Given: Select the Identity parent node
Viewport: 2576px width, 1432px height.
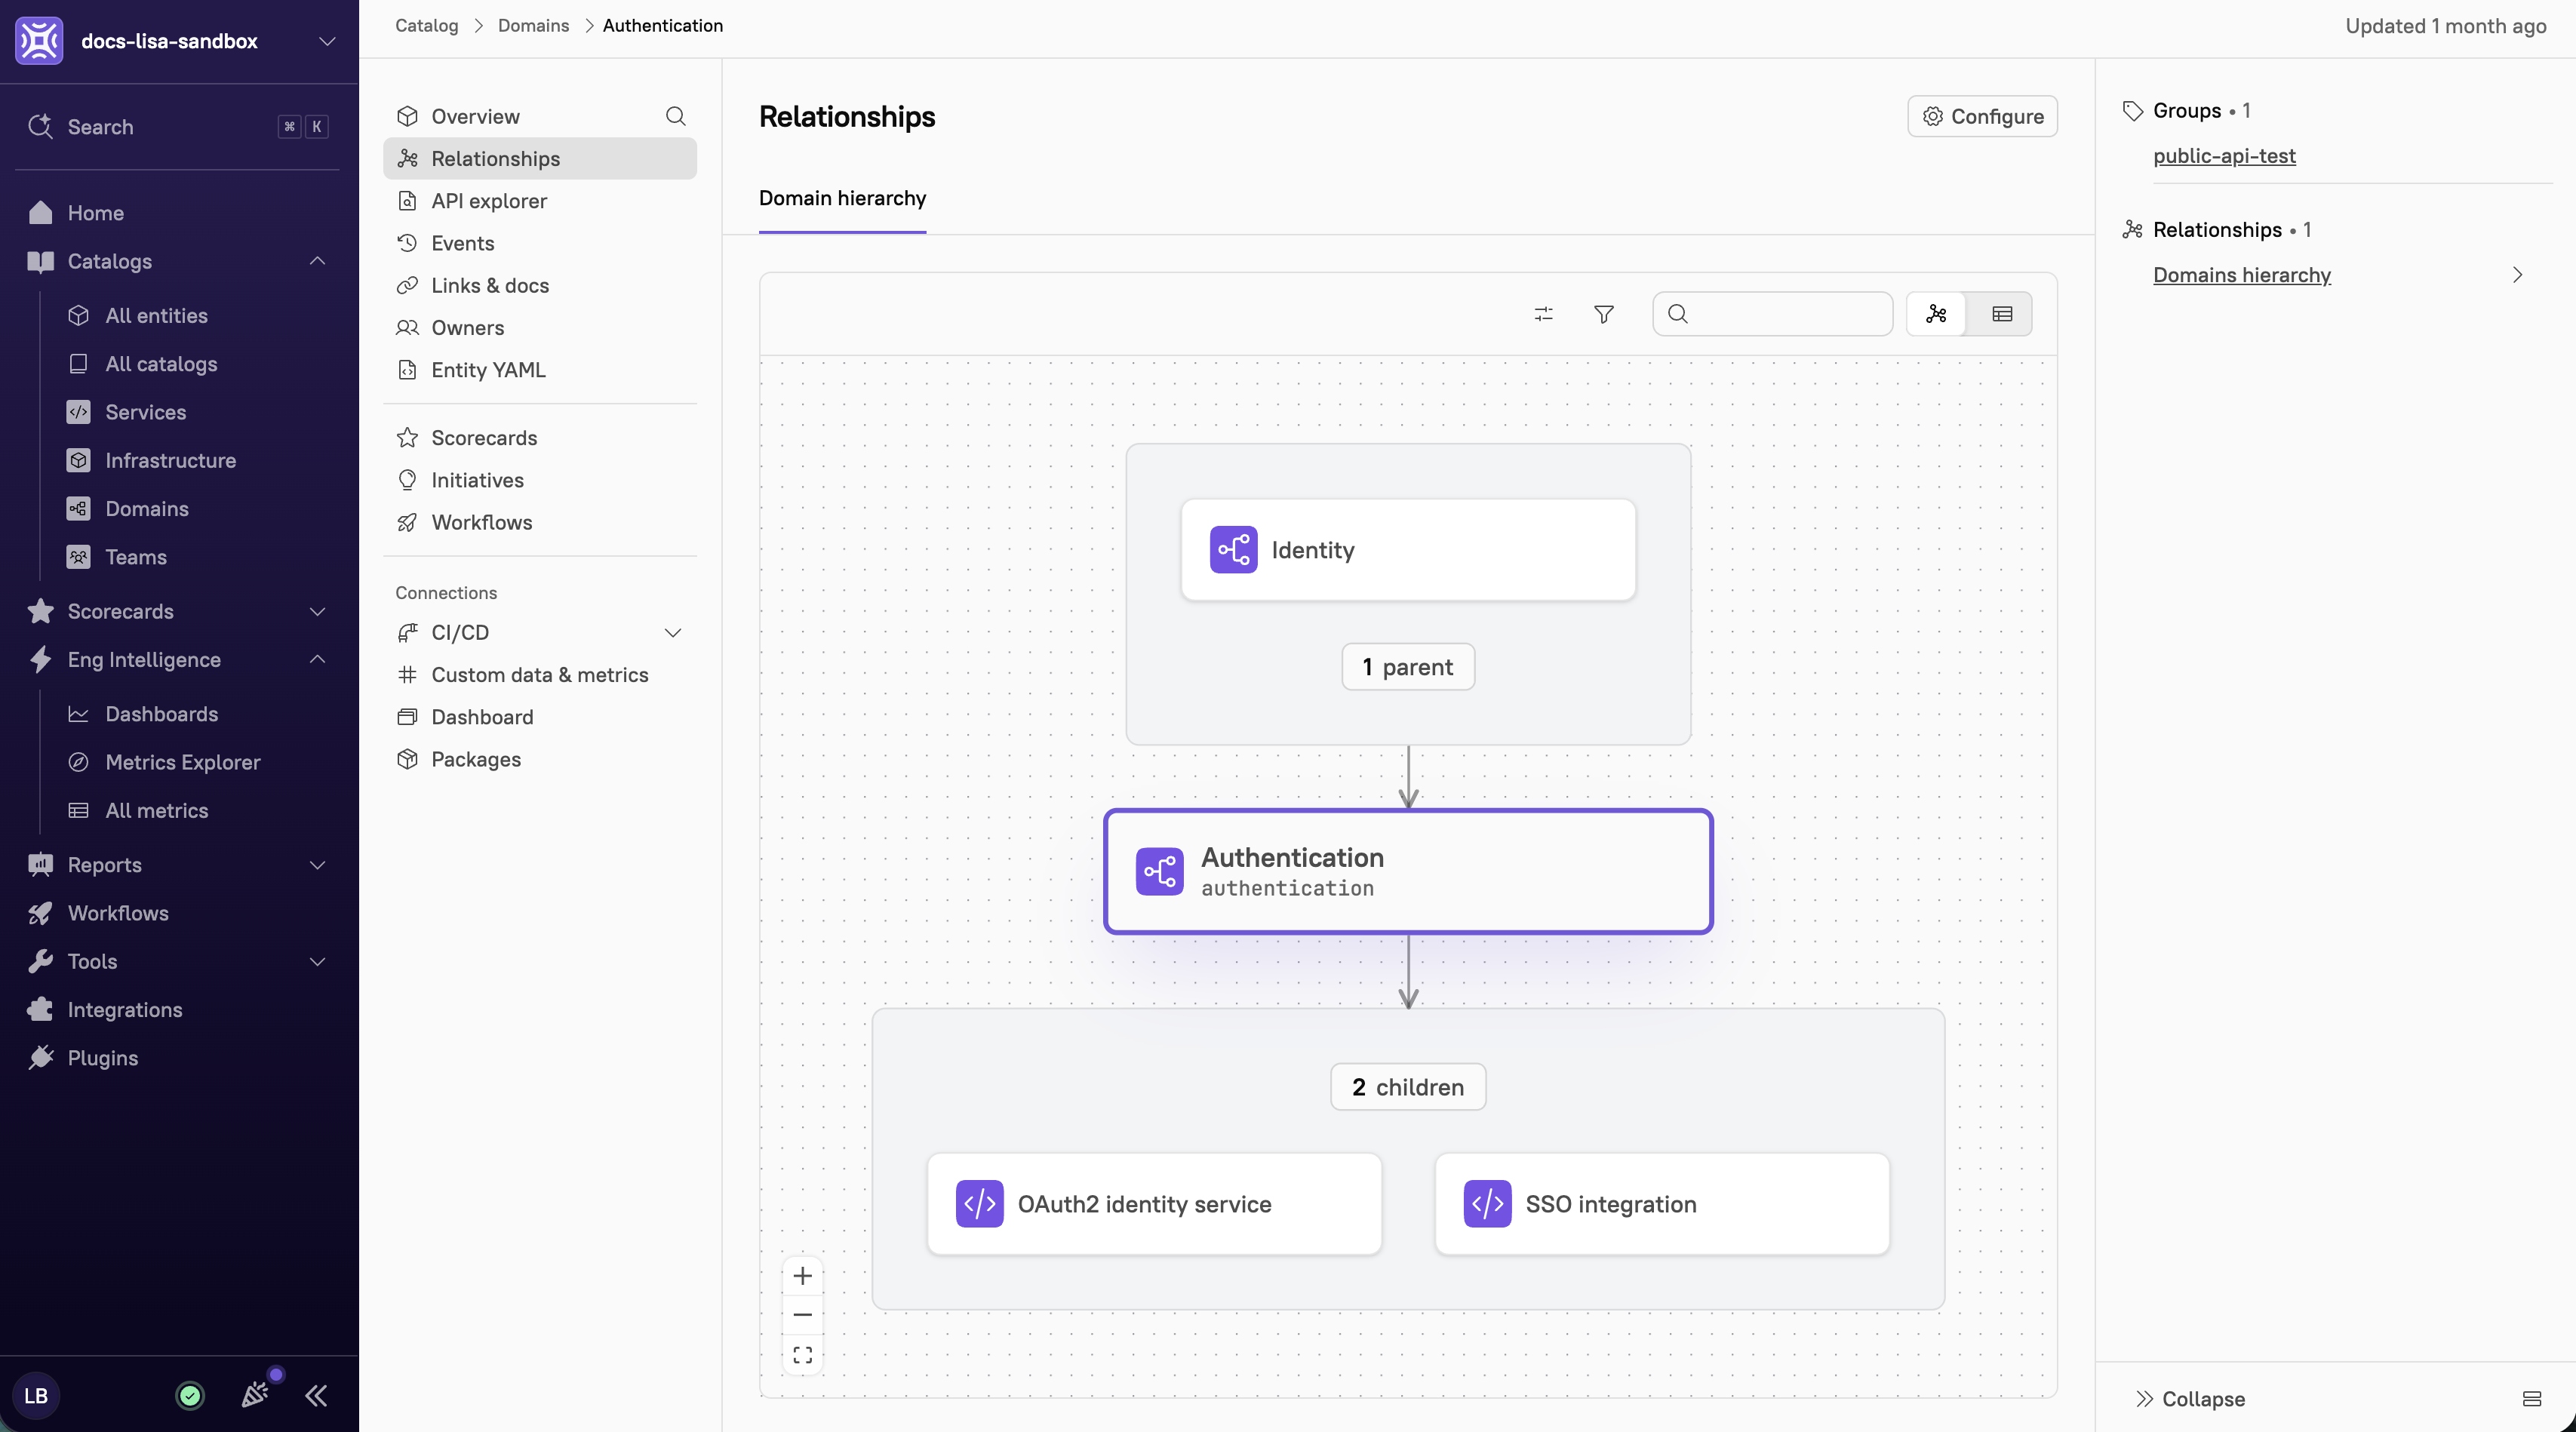Looking at the screenshot, I should 1408,550.
